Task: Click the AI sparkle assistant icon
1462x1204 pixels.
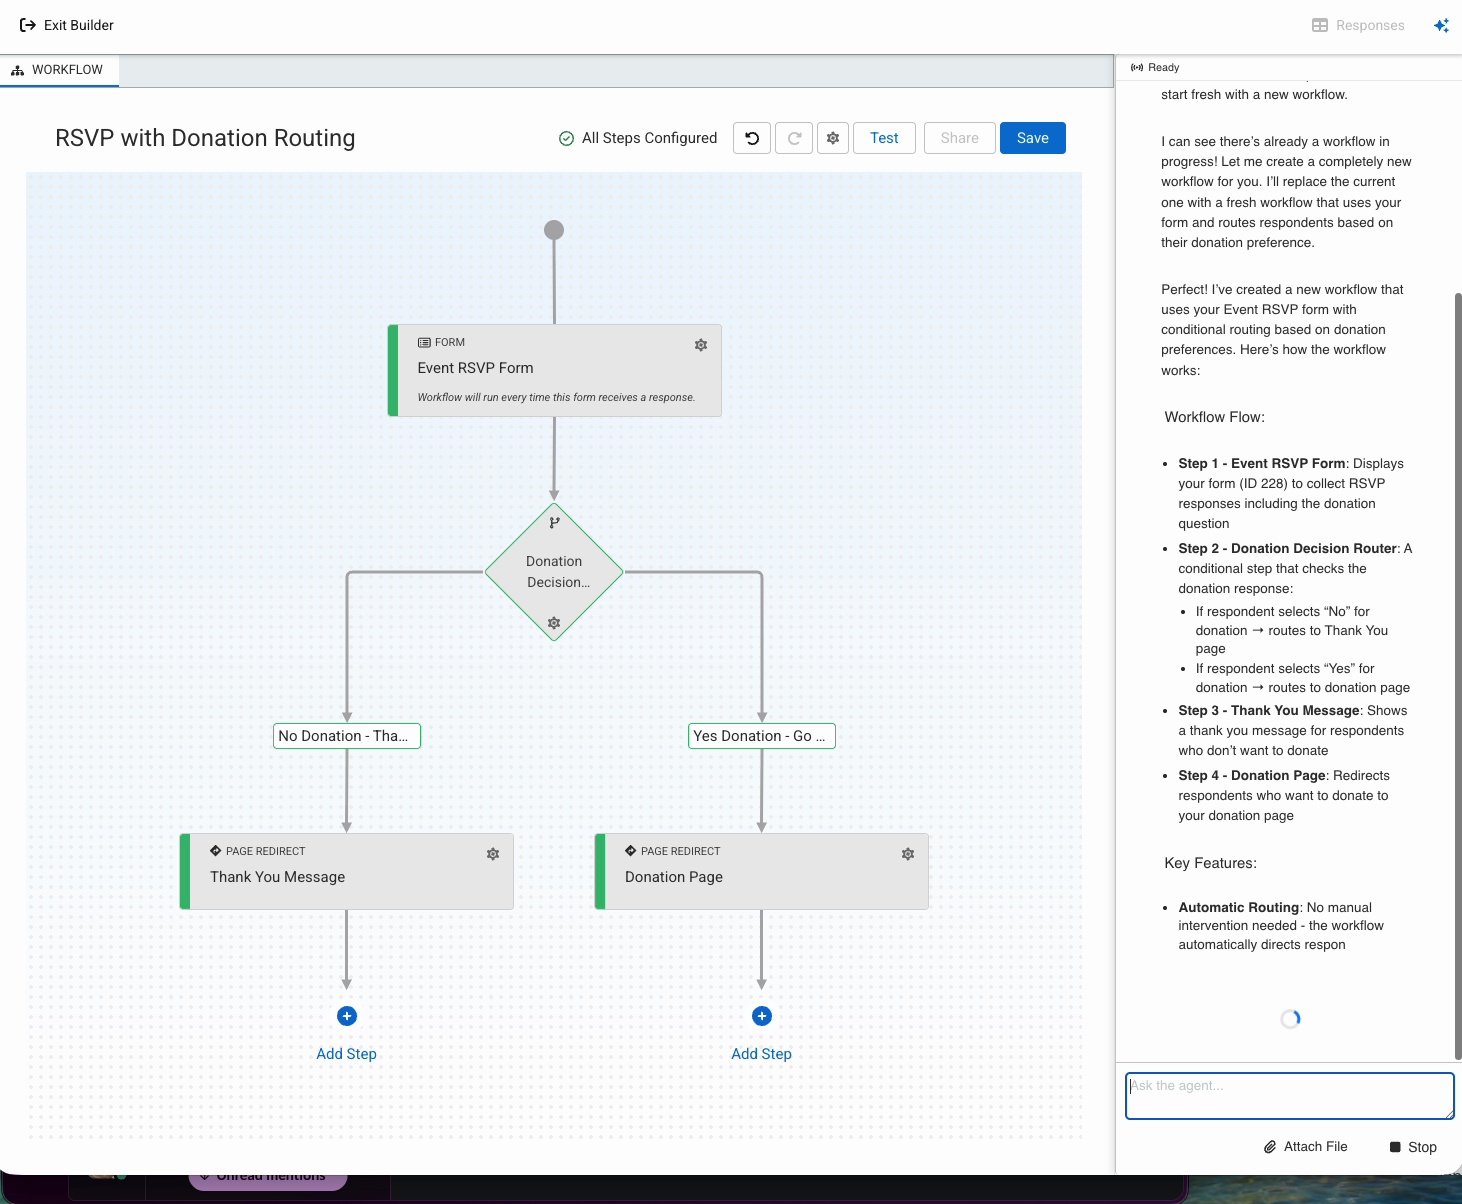Action: [1441, 25]
